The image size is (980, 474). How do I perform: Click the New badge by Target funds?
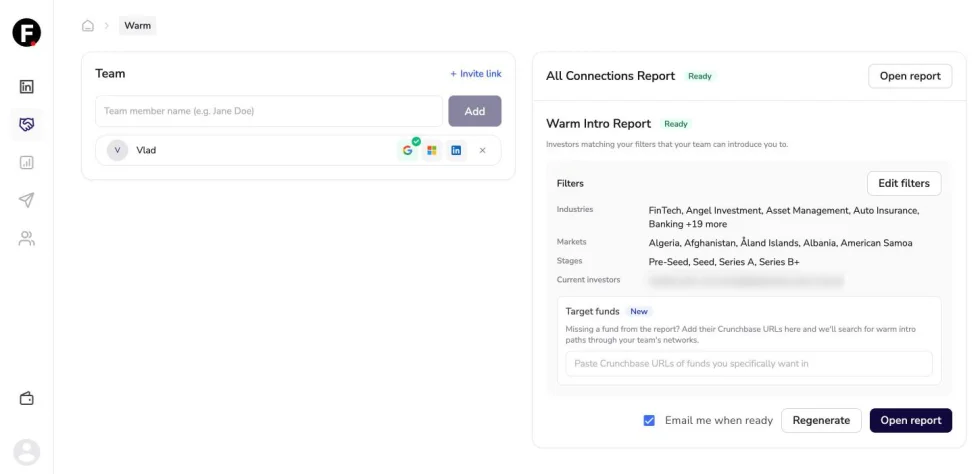[x=639, y=311]
